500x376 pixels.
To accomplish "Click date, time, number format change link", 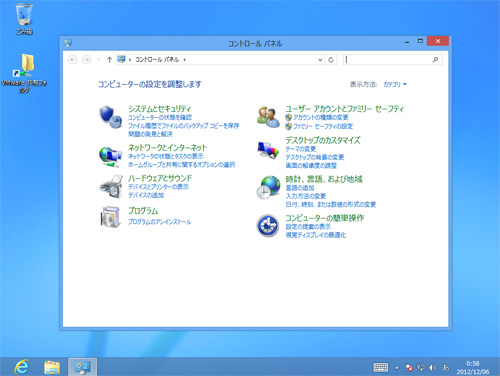I will [x=331, y=204].
